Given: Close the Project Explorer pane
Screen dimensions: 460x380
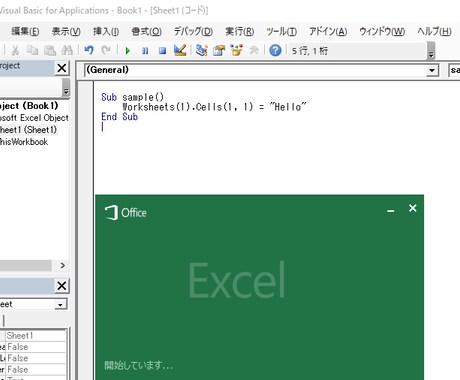Looking at the screenshot, I should pos(62,68).
